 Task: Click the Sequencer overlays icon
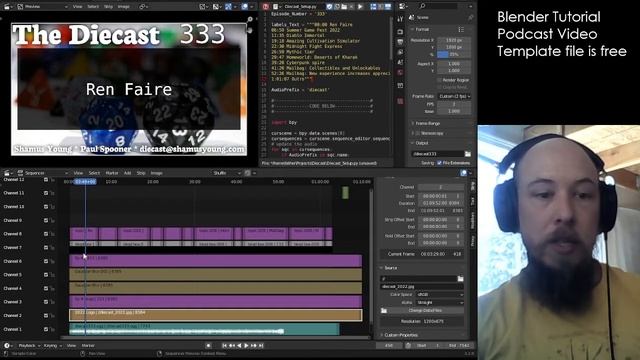(463, 173)
